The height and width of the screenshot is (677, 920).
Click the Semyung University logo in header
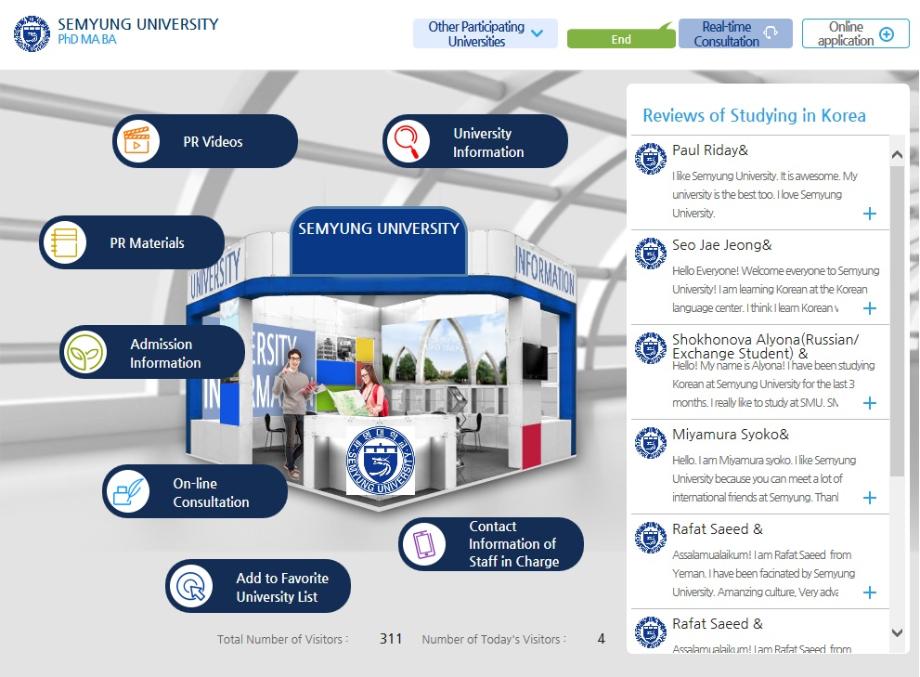[x=30, y=32]
